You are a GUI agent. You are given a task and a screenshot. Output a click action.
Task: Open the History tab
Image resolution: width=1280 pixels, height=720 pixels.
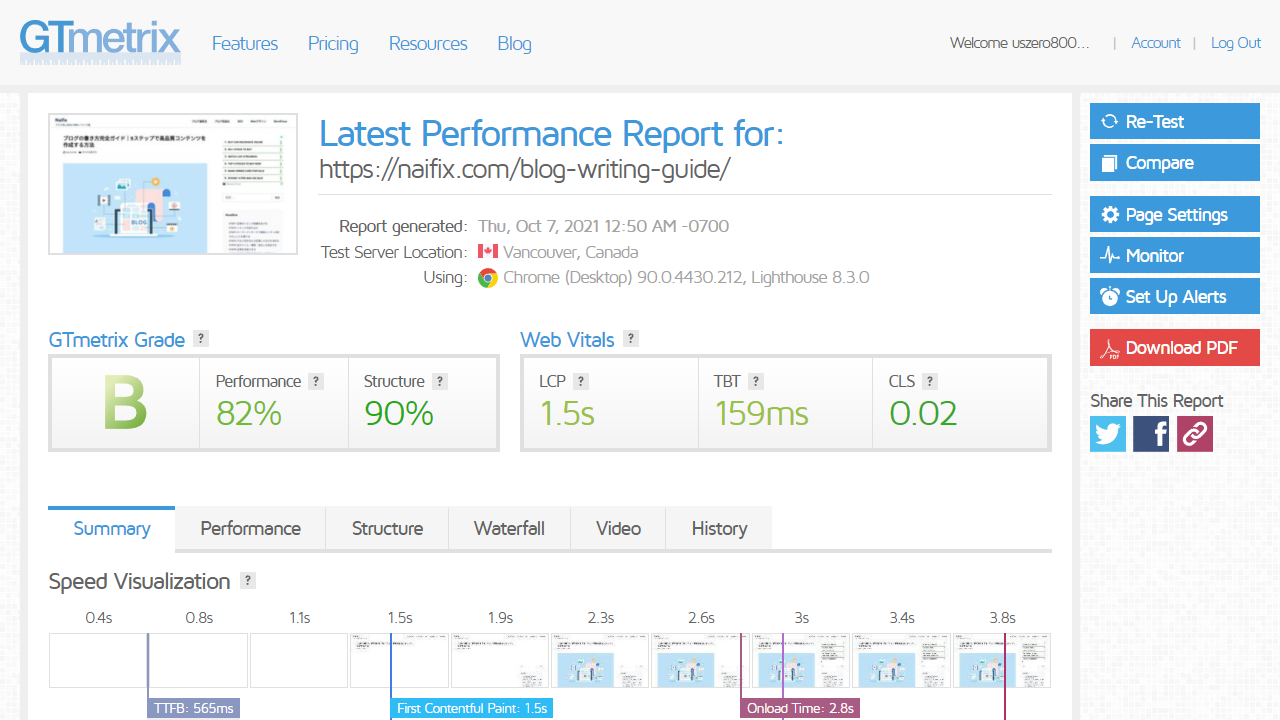coord(719,528)
